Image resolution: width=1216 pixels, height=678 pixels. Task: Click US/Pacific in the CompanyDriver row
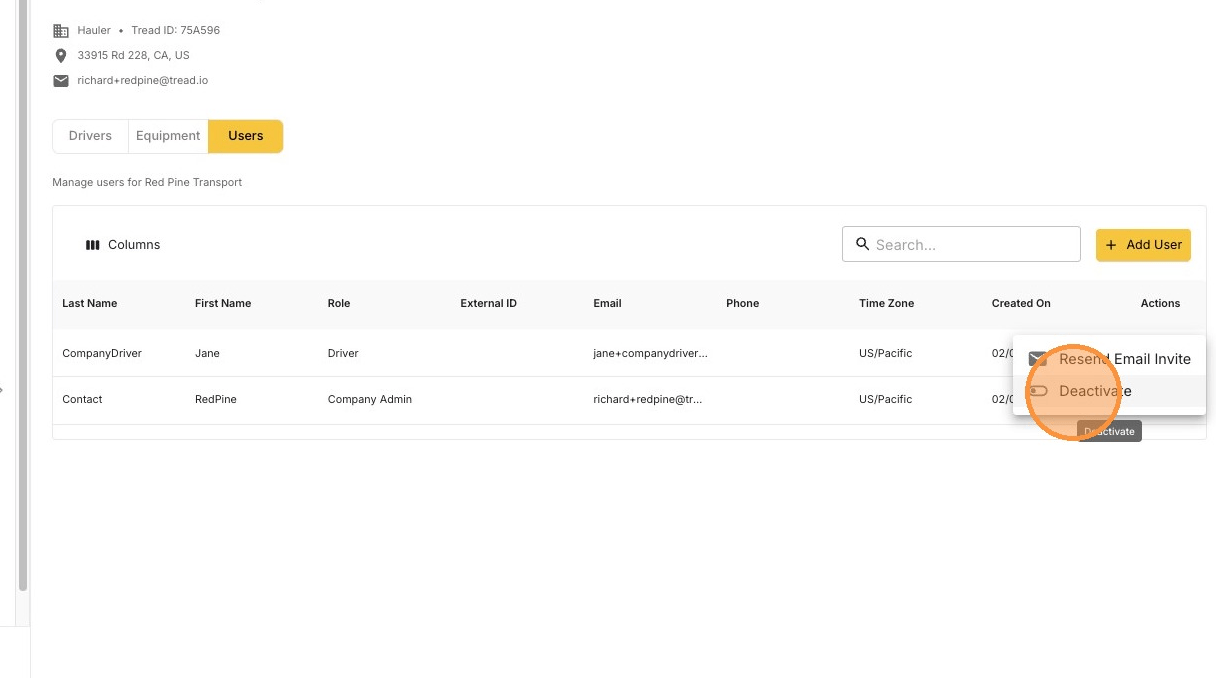coord(885,353)
